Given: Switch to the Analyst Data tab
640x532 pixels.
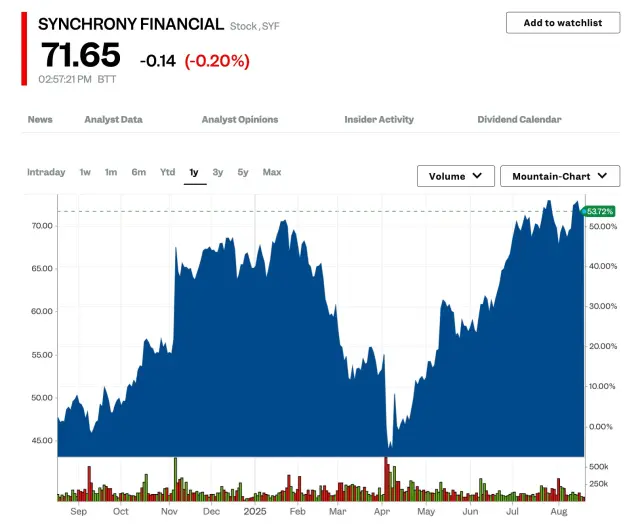Looking at the screenshot, I should click(113, 120).
